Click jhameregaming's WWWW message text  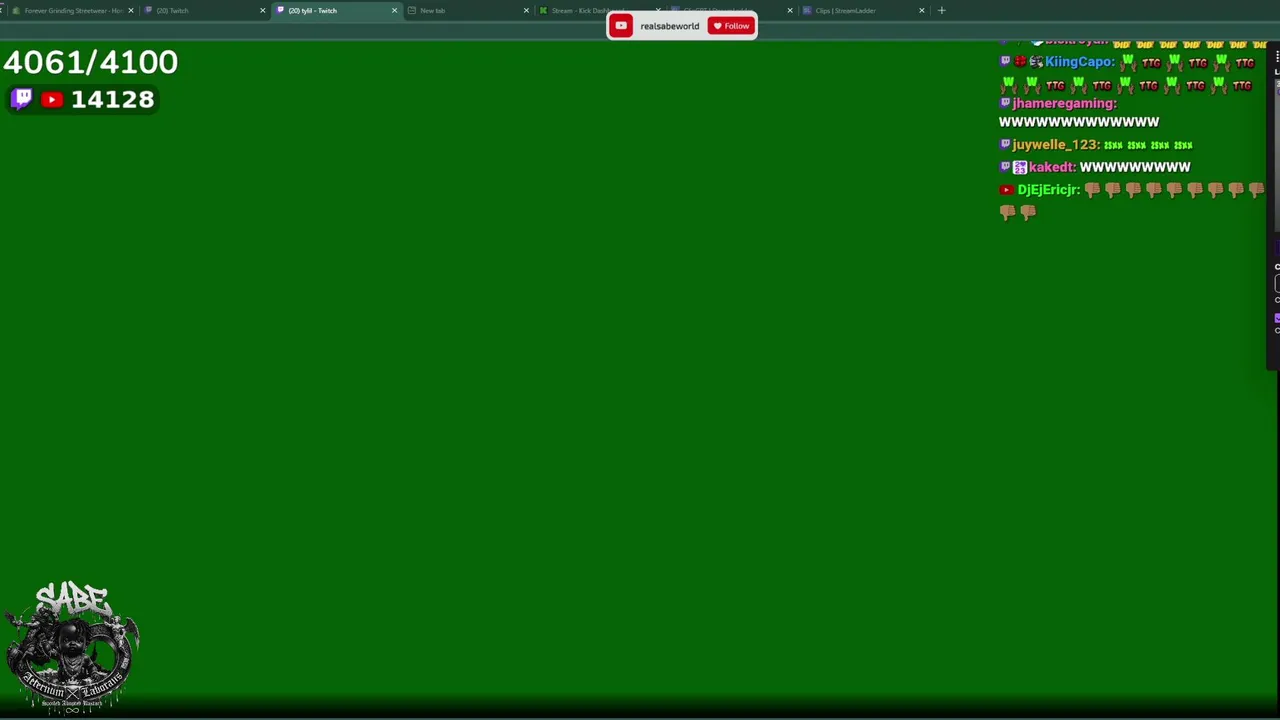click(1079, 122)
